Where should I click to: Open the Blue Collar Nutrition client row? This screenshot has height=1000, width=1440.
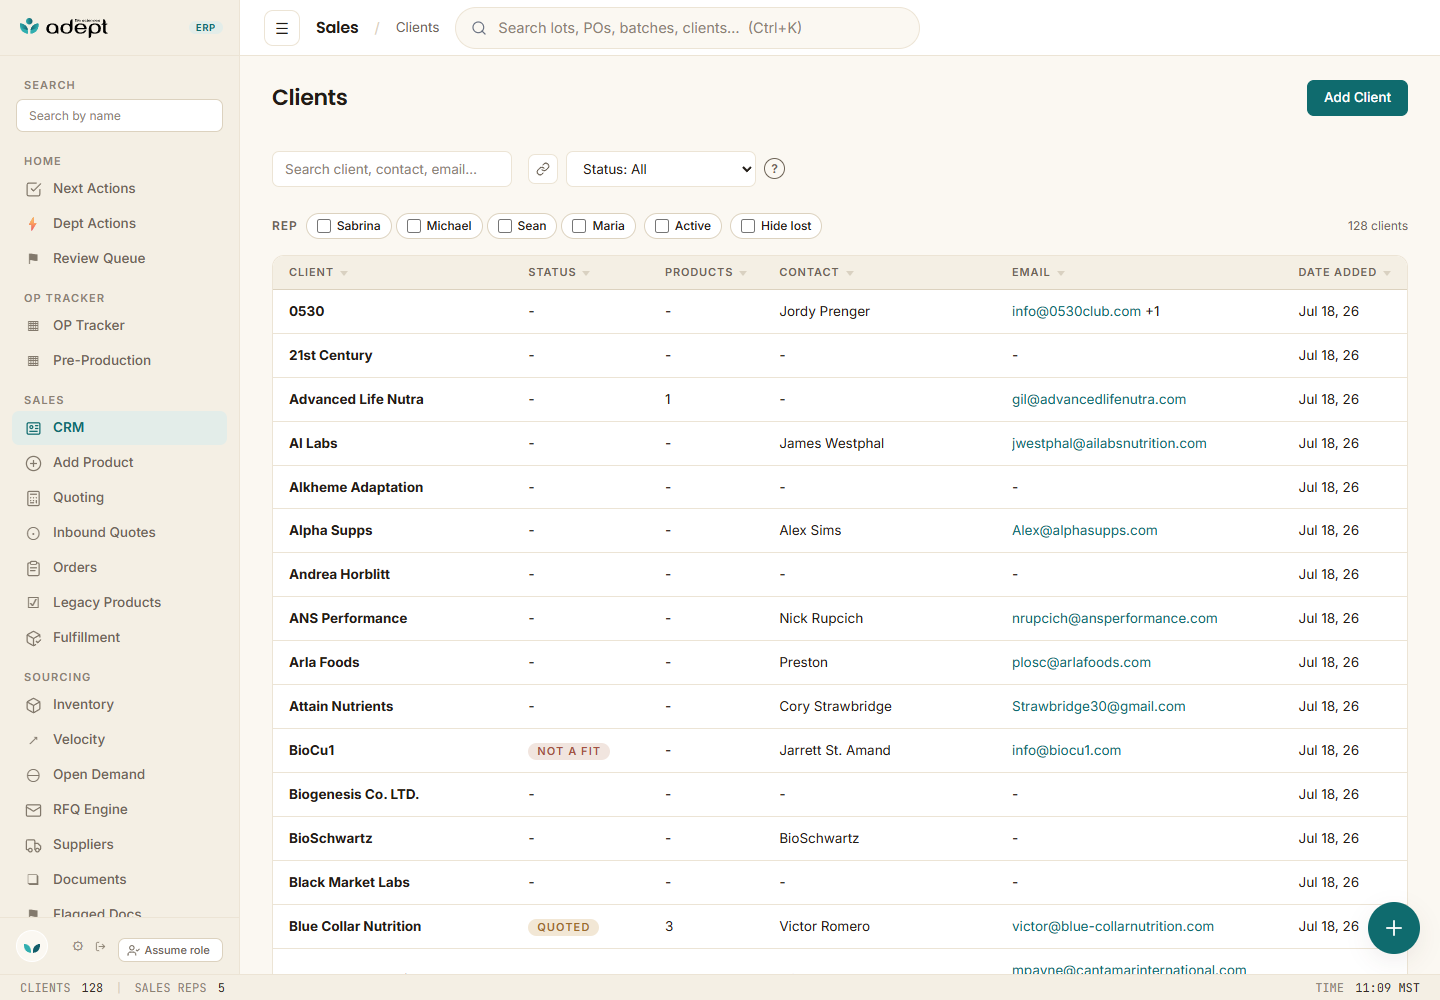click(x=840, y=927)
